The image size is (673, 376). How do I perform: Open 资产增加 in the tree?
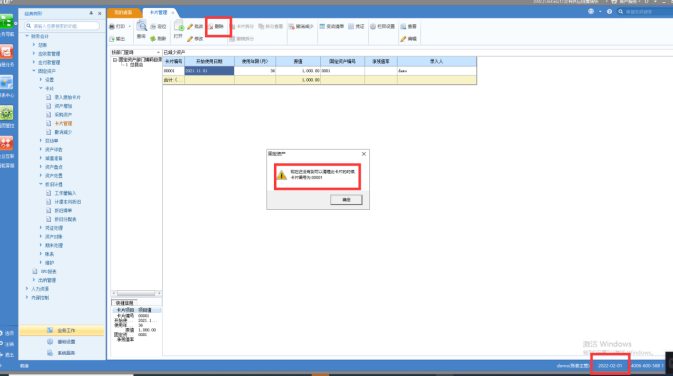[63, 106]
